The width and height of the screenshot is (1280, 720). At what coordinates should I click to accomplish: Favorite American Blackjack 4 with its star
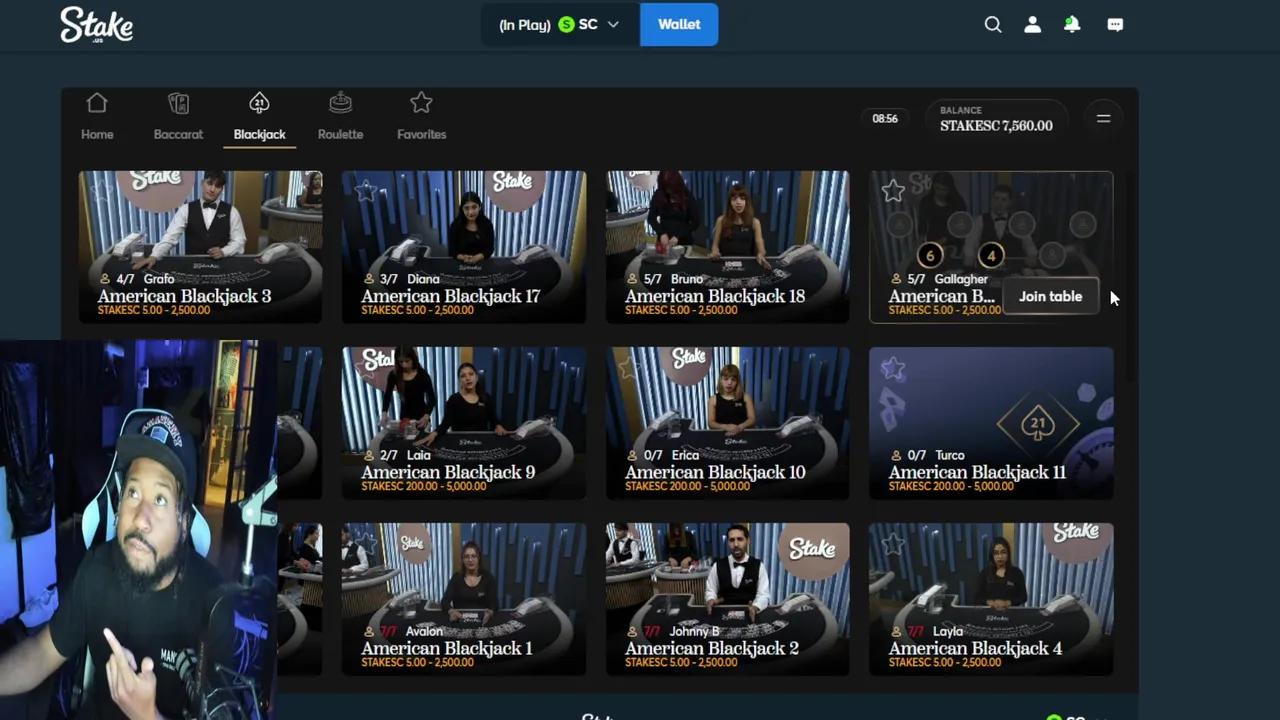tap(893, 544)
